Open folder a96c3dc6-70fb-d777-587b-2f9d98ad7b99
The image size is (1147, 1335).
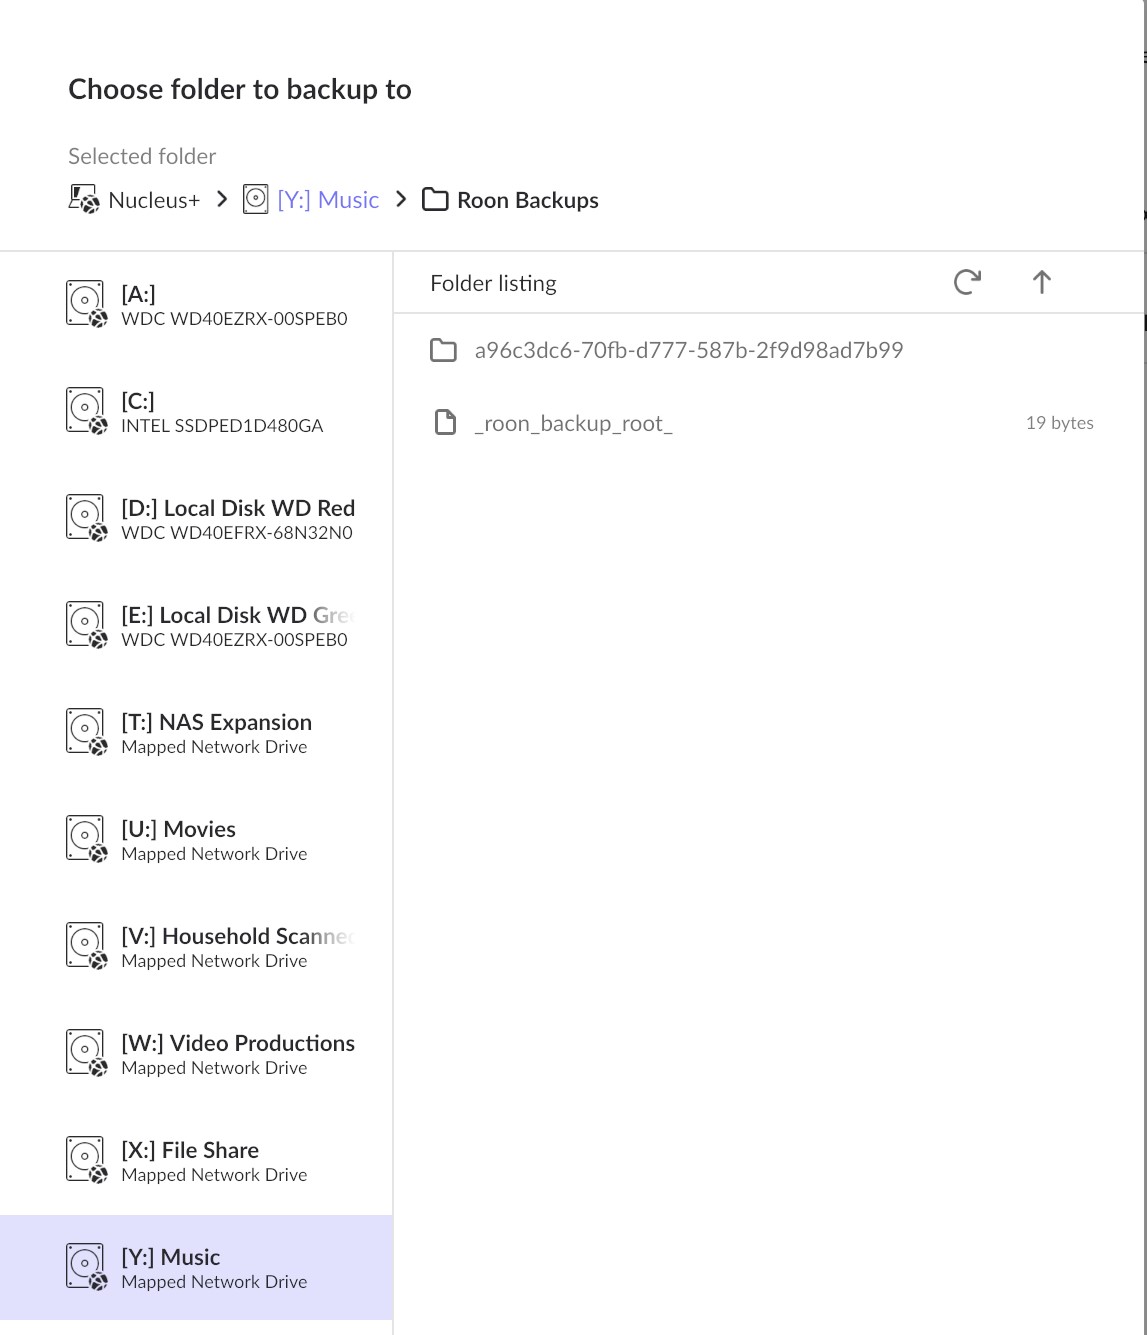[688, 351]
